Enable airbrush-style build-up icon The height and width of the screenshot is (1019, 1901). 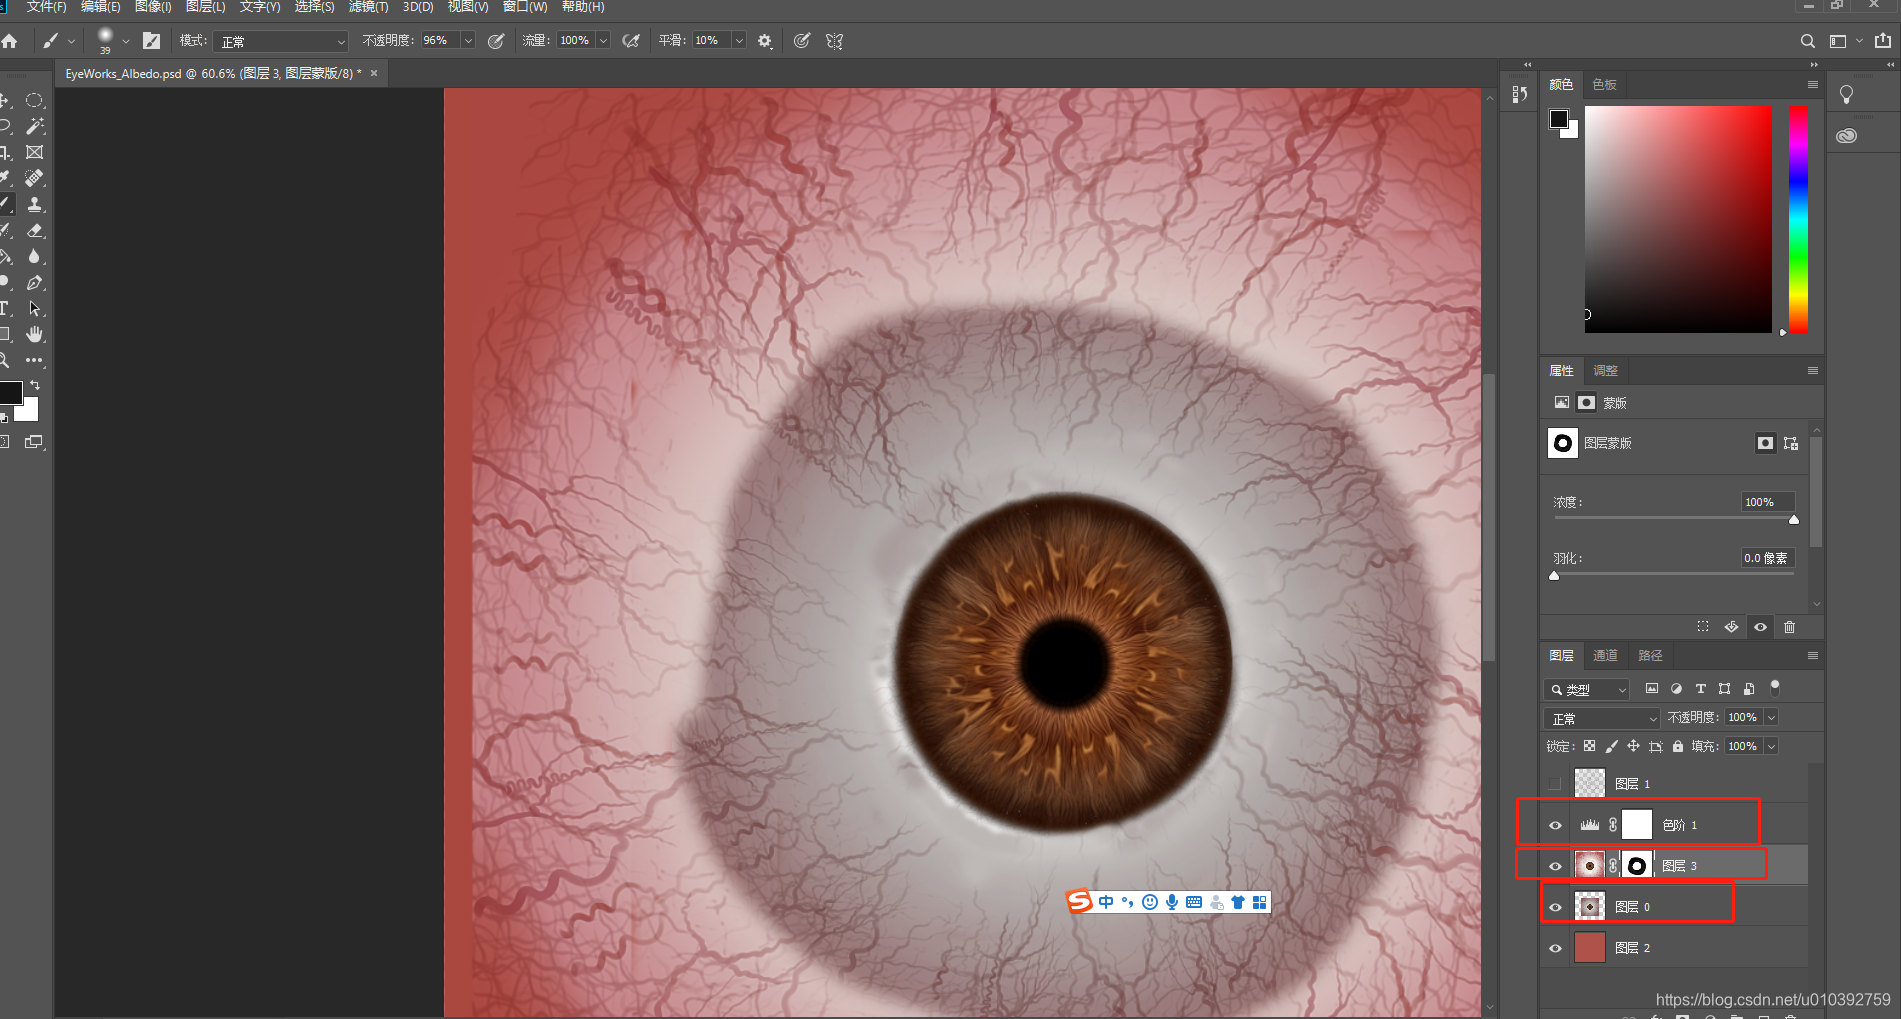click(x=631, y=41)
